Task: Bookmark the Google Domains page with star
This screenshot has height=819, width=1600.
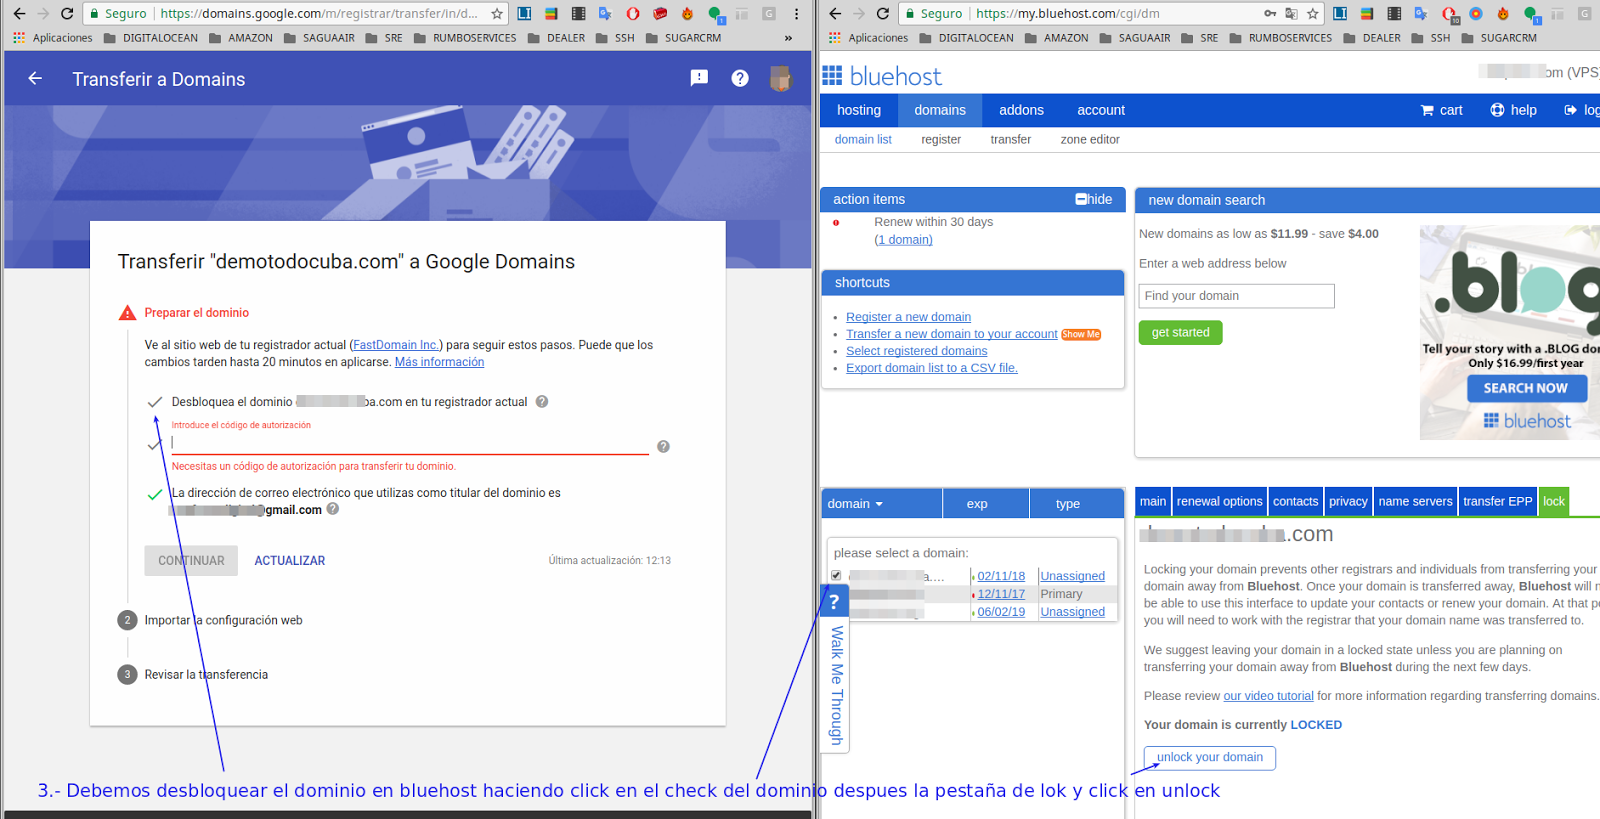Action: tap(497, 14)
